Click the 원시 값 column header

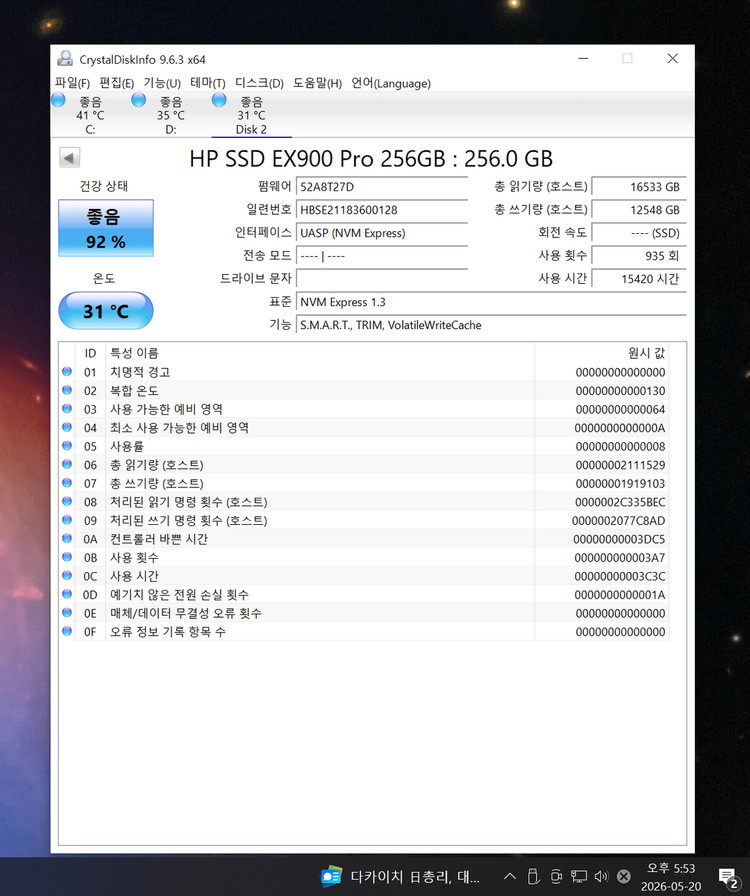coord(601,353)
